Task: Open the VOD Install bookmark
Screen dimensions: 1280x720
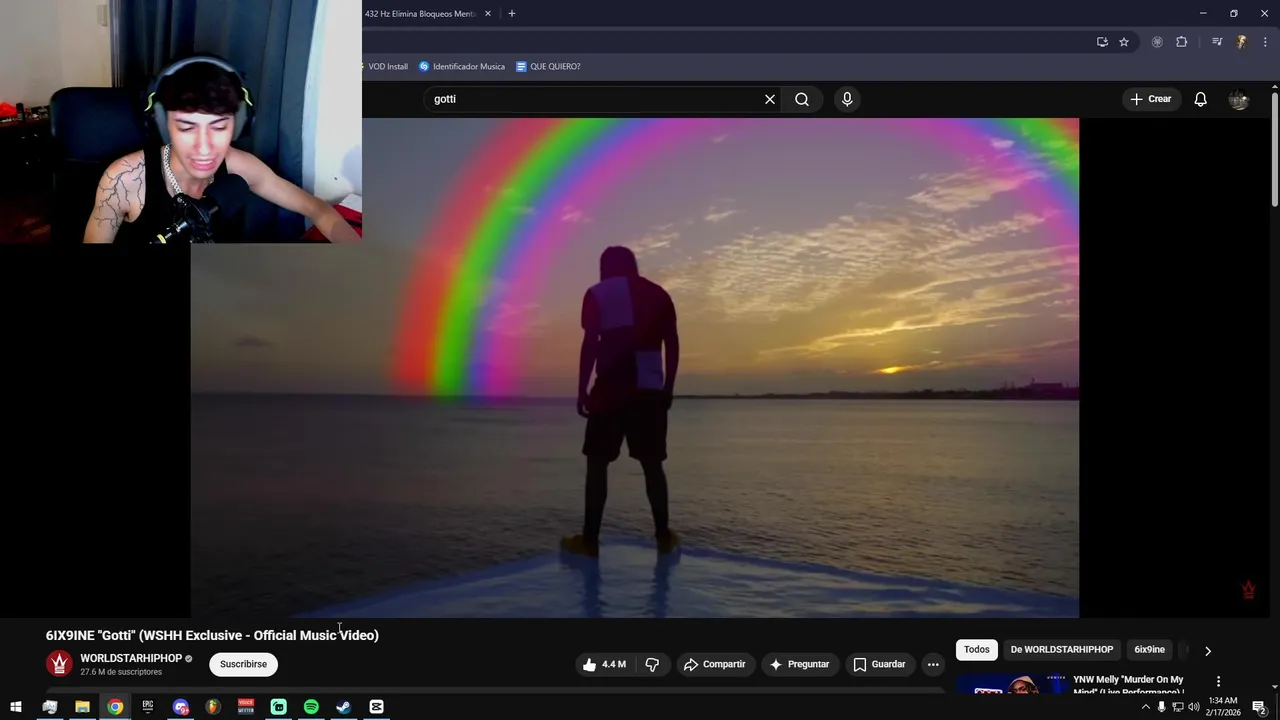Action: click(386, 67)
